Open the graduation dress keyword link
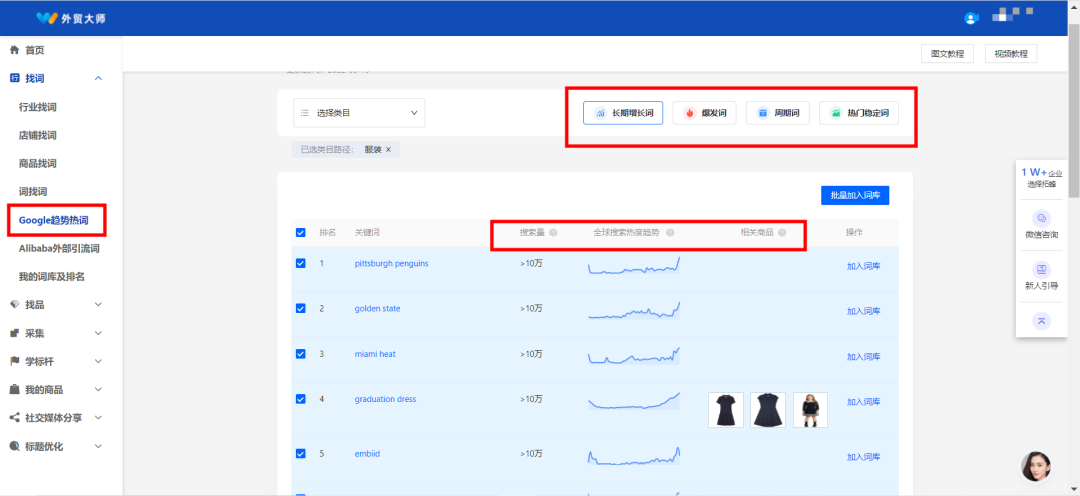 [385, 399]
